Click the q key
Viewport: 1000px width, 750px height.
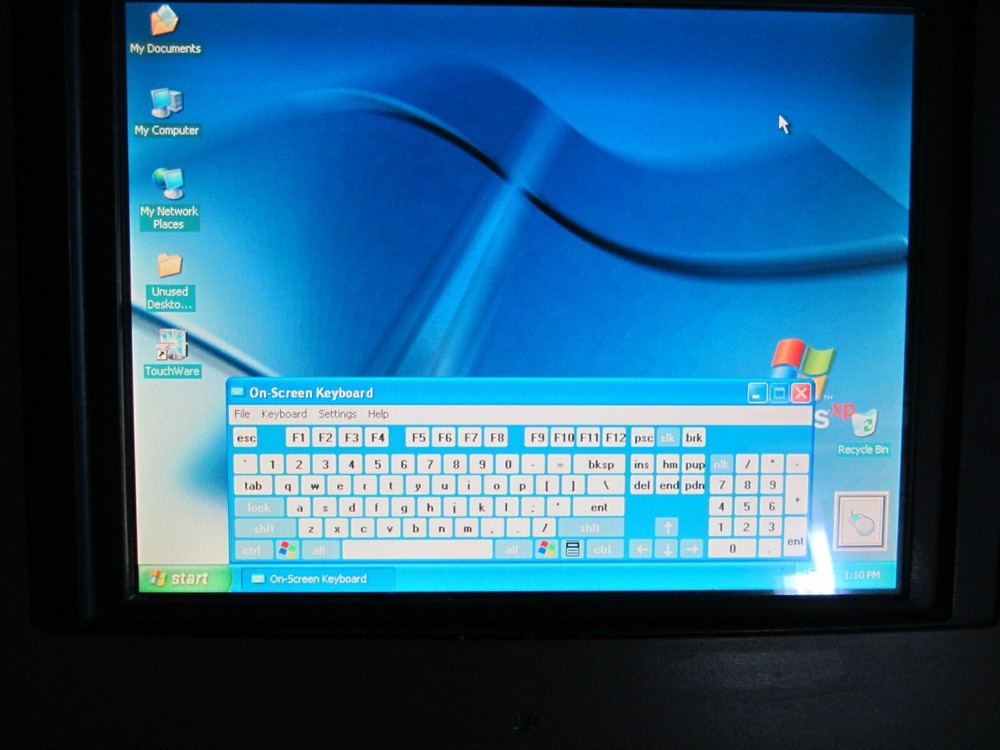[288, 486]
